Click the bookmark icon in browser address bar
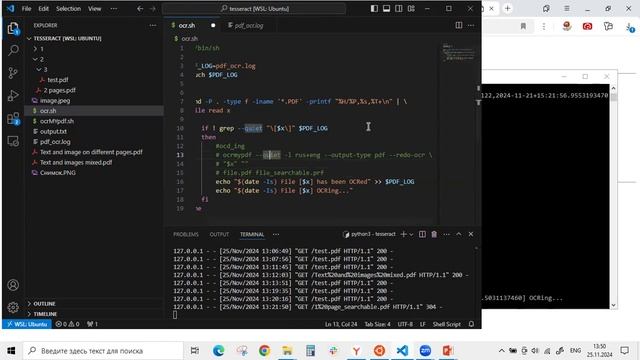This screenshot has height=360, width=640. pyautogui.click(x=523, y=27)
